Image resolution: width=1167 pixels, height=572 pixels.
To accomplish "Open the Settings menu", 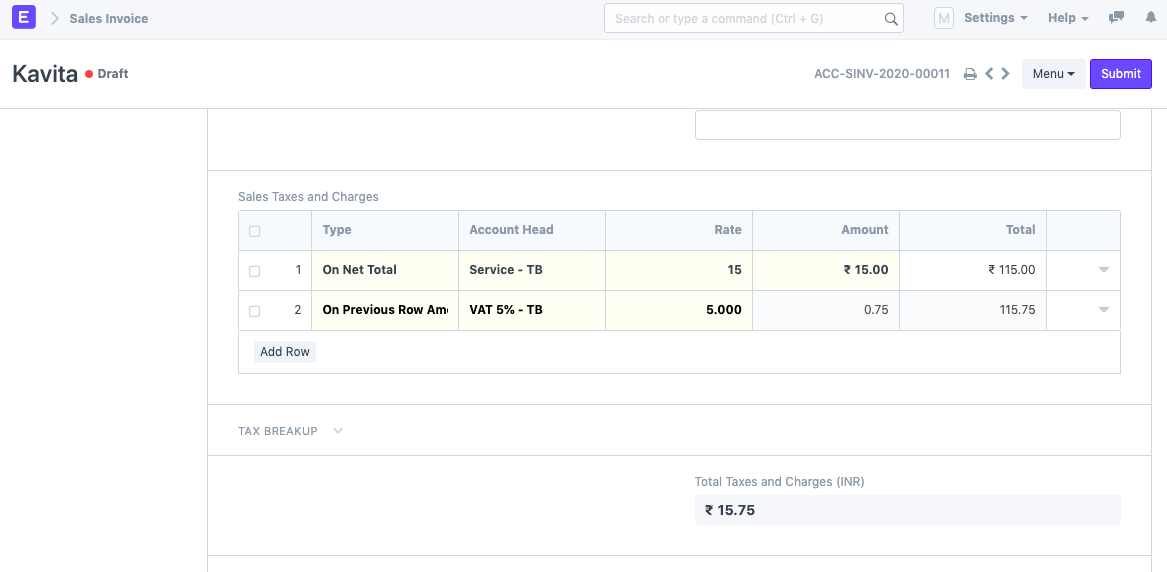I will (995, 18).
